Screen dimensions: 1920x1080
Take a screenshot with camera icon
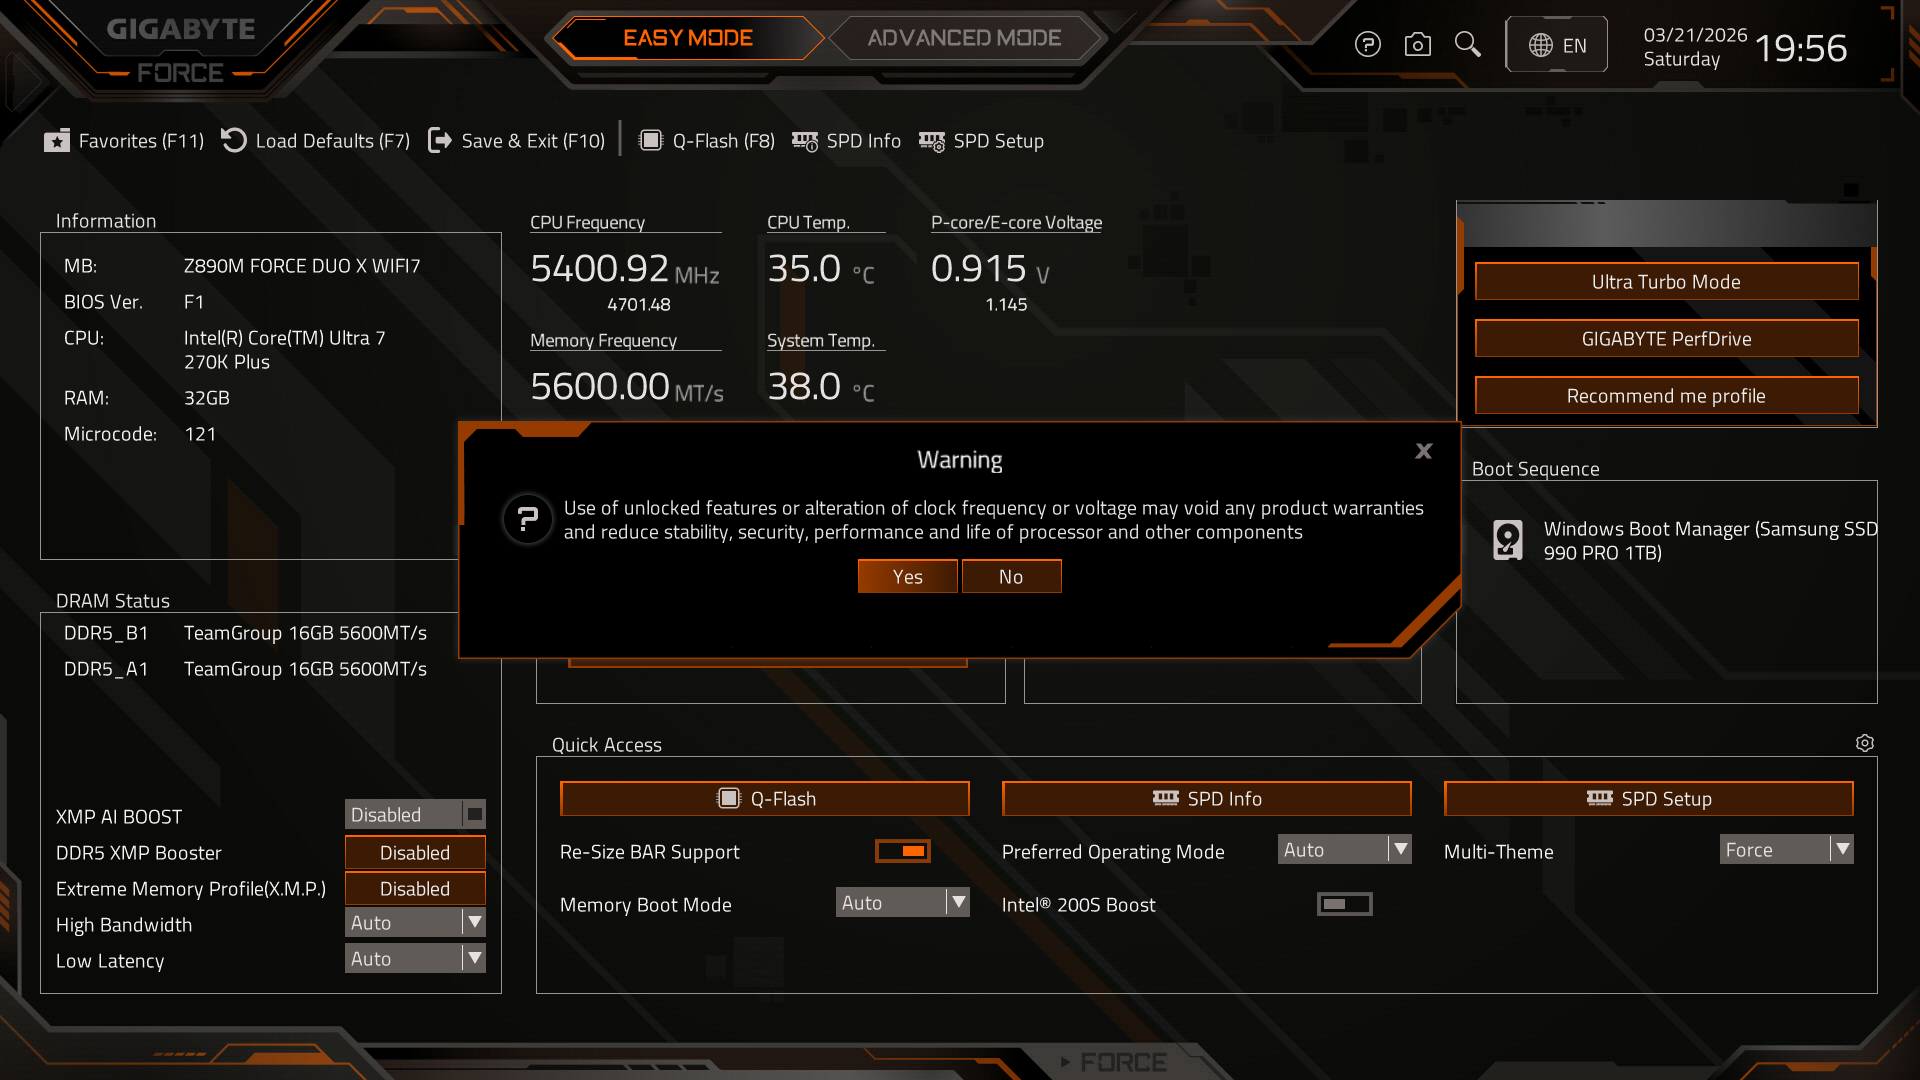click(x=1417, y=45)
